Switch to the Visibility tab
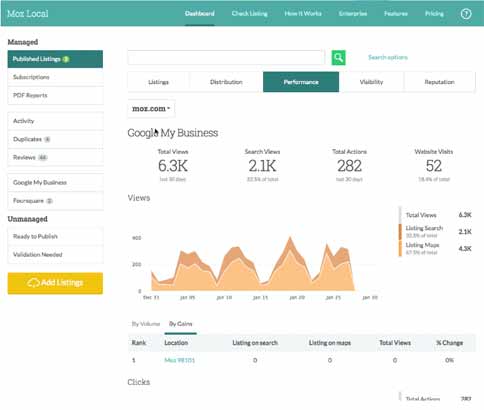The height and width of the screenshot is (410, 484). tap(371, 82)
